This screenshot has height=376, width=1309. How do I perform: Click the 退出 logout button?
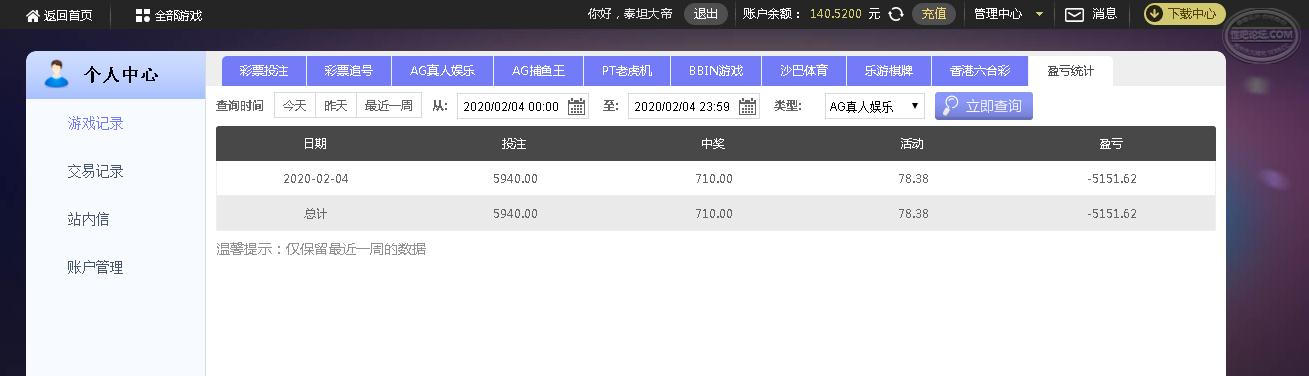point(706,14)
